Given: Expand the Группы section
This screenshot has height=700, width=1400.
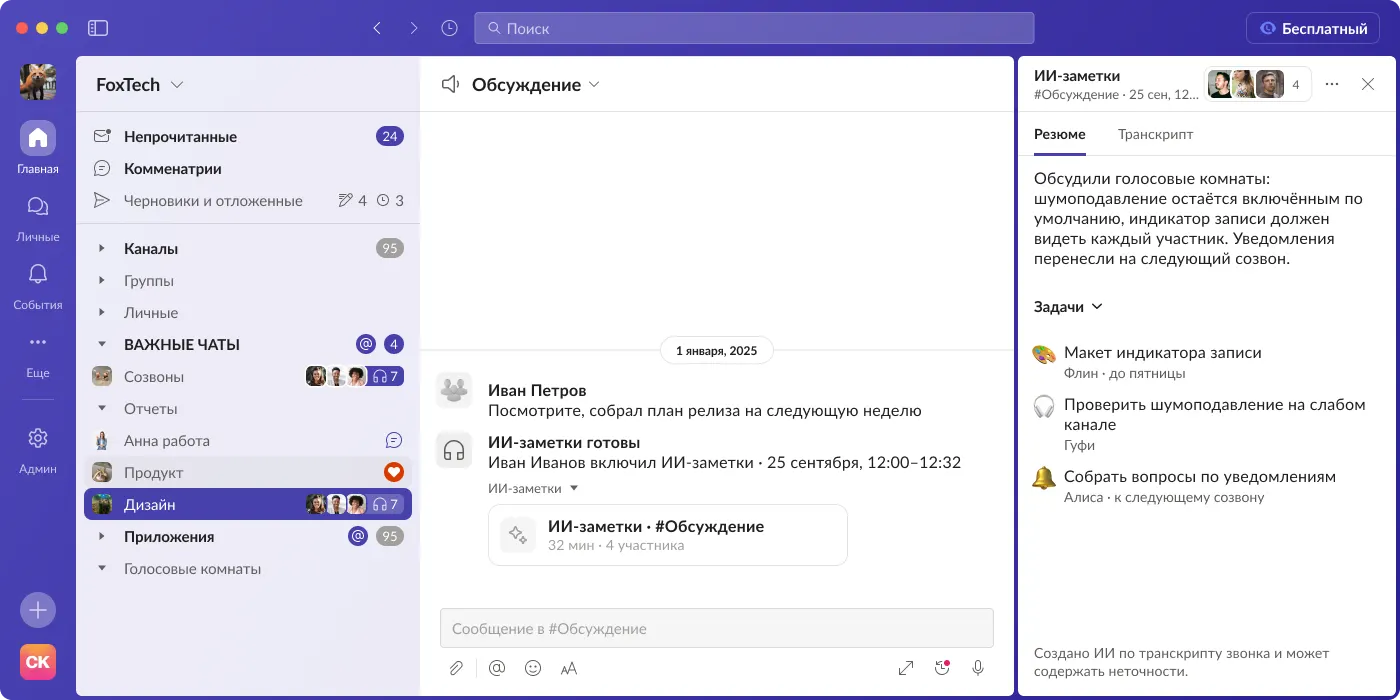Looking at the screenshot, I should coord(102,281).
